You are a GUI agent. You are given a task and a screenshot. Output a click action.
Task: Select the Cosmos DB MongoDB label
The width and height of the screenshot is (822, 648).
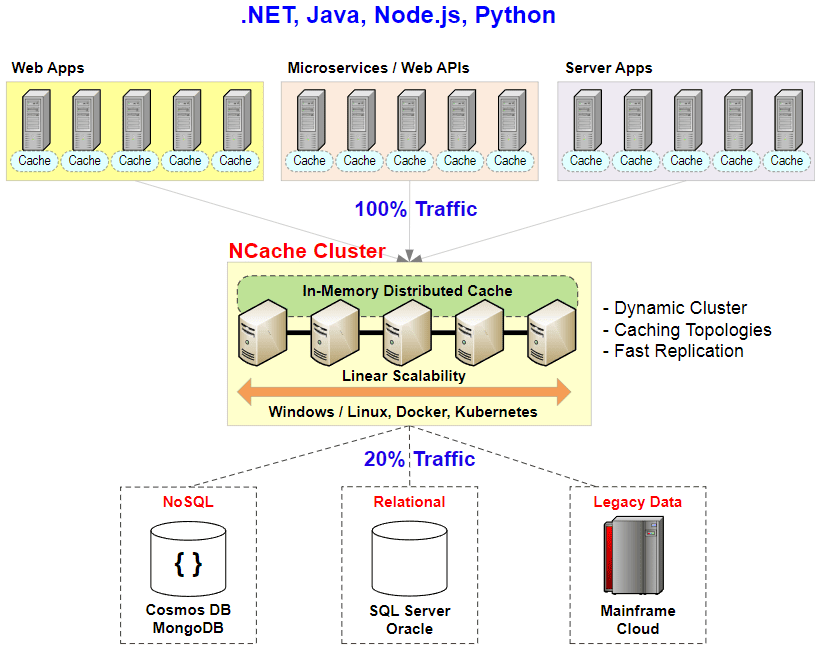point(188,619)
